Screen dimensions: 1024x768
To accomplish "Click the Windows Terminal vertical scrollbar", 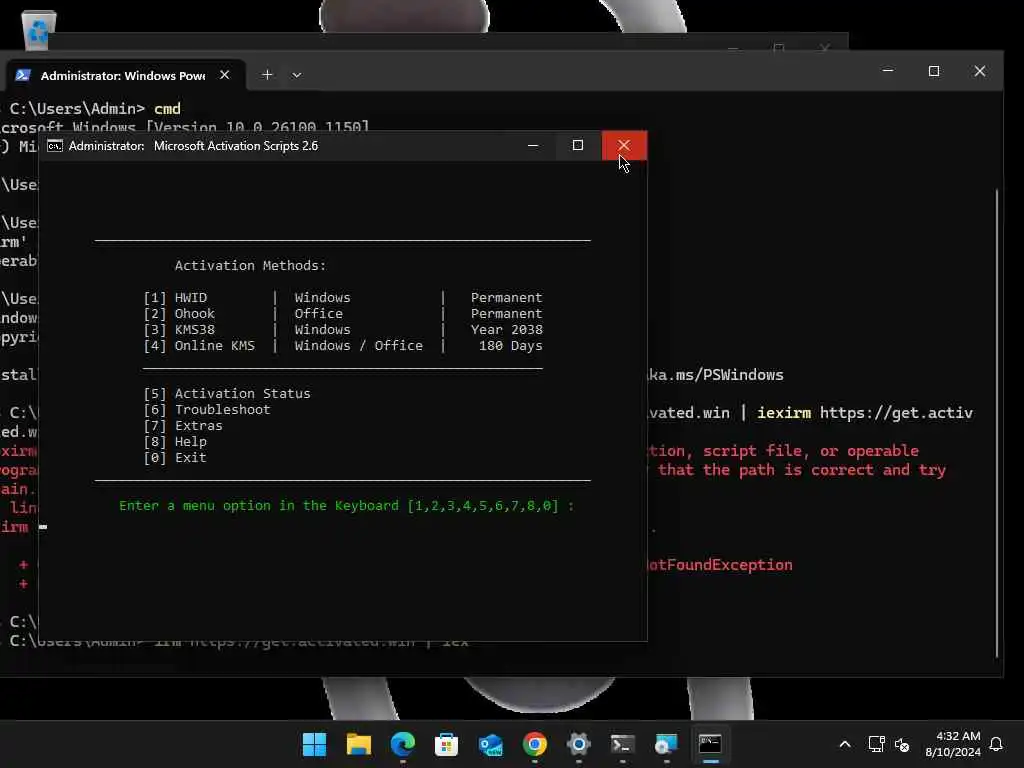I will tap(997, 423).
